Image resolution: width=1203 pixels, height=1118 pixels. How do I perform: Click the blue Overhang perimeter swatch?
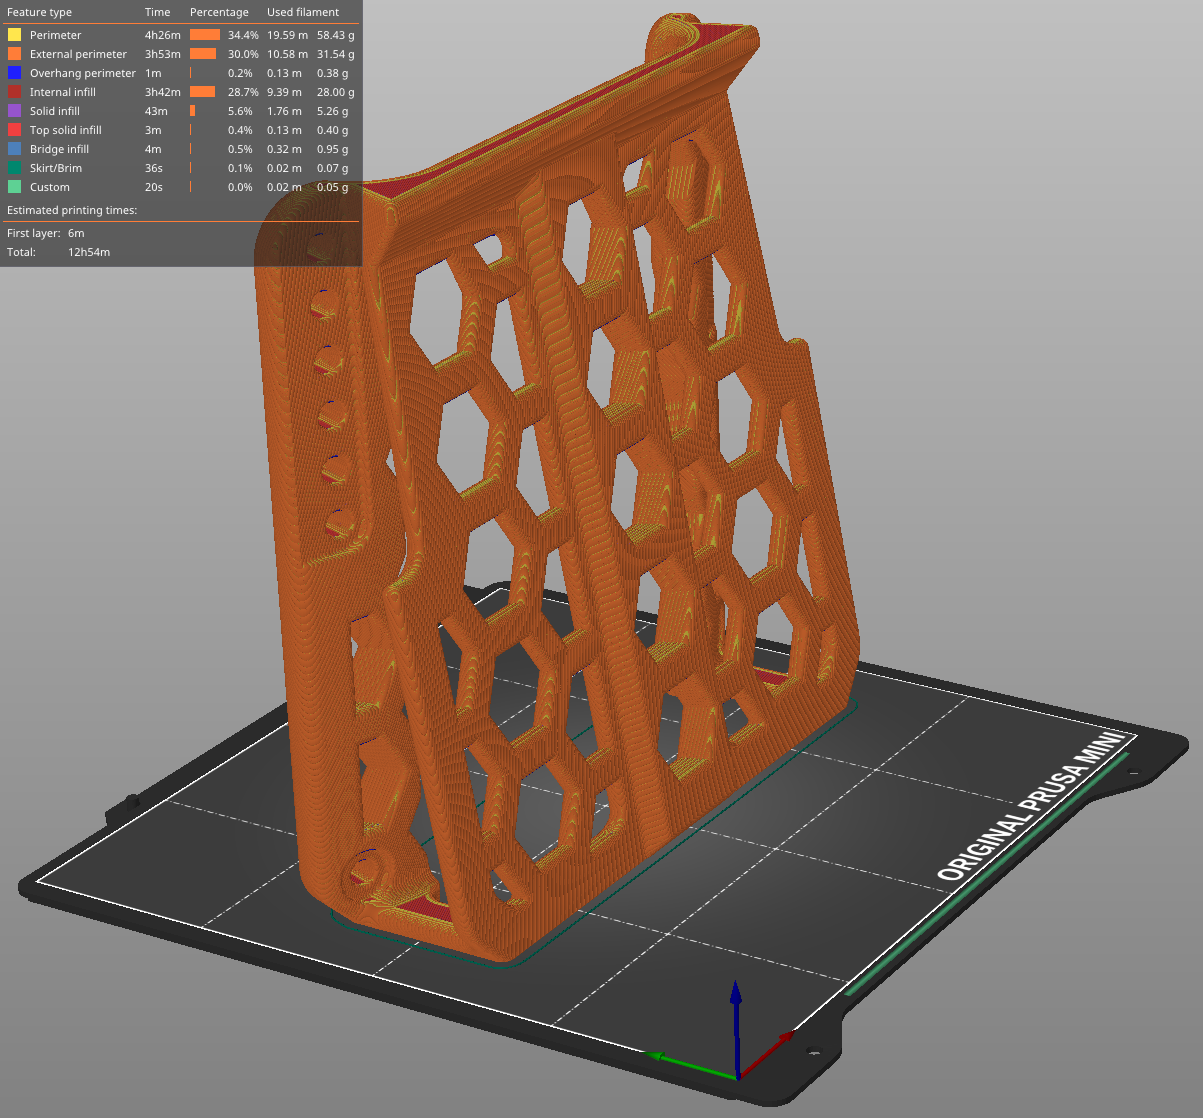coord(12,72)
